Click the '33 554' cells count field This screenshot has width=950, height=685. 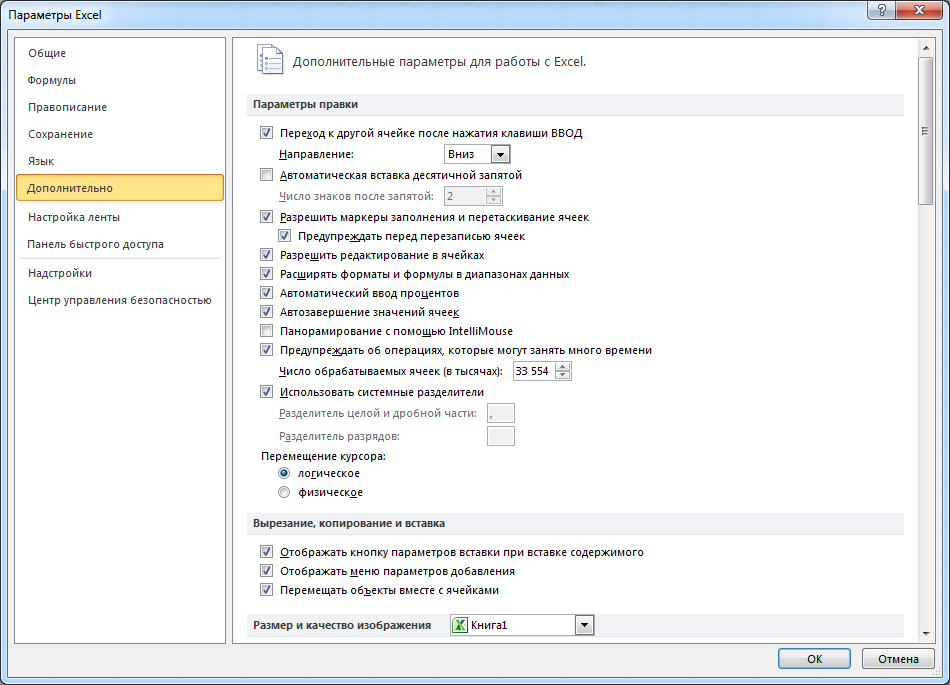[534, 371]
